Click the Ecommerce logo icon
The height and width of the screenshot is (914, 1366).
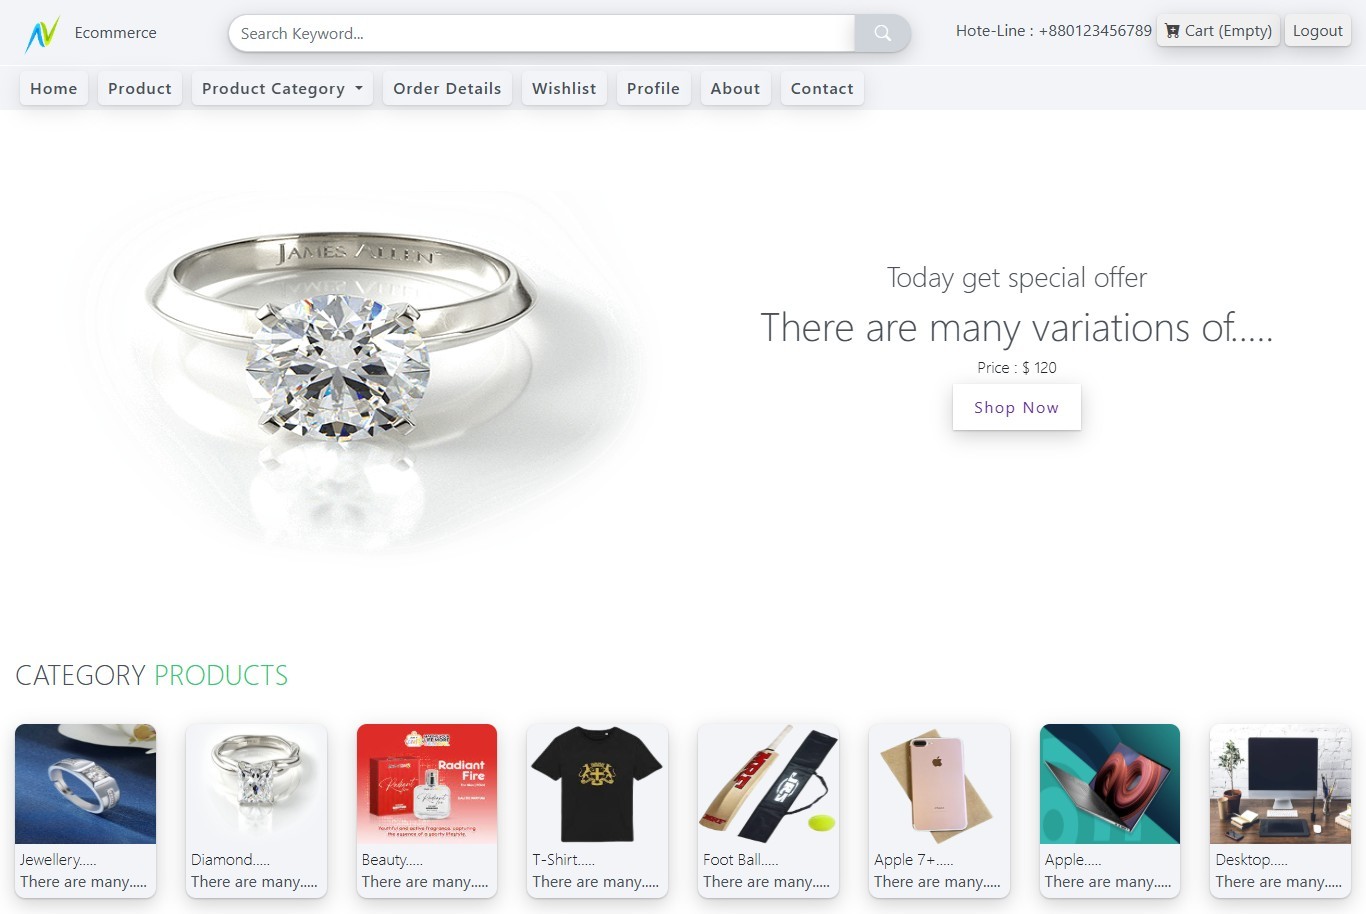pyautogui.click(x=42, y=35)
